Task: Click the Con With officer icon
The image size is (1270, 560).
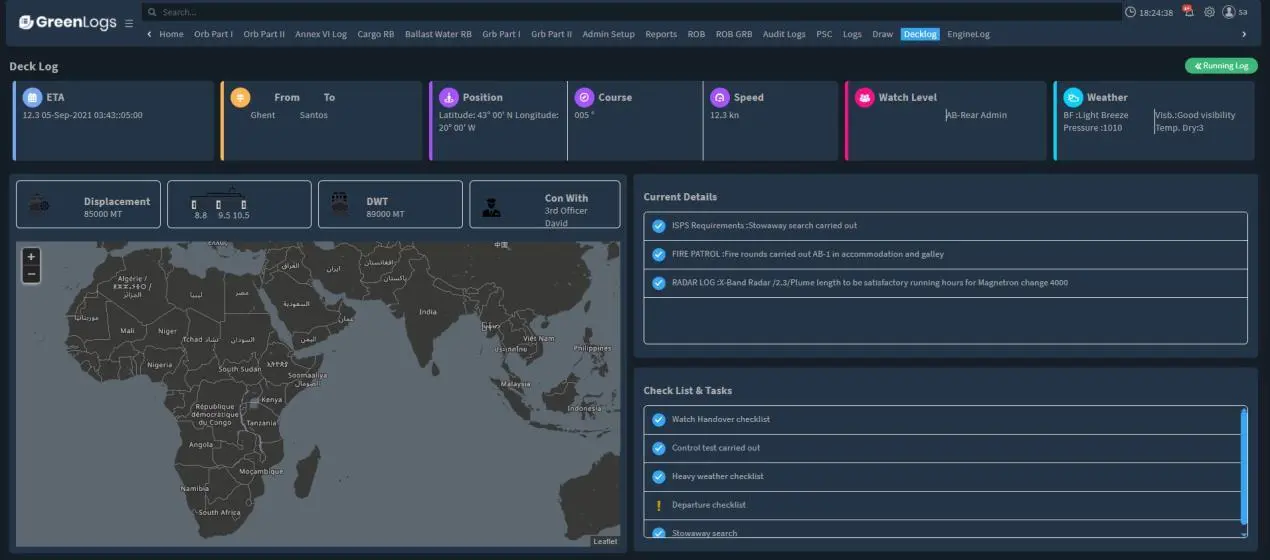Action: 491,207
